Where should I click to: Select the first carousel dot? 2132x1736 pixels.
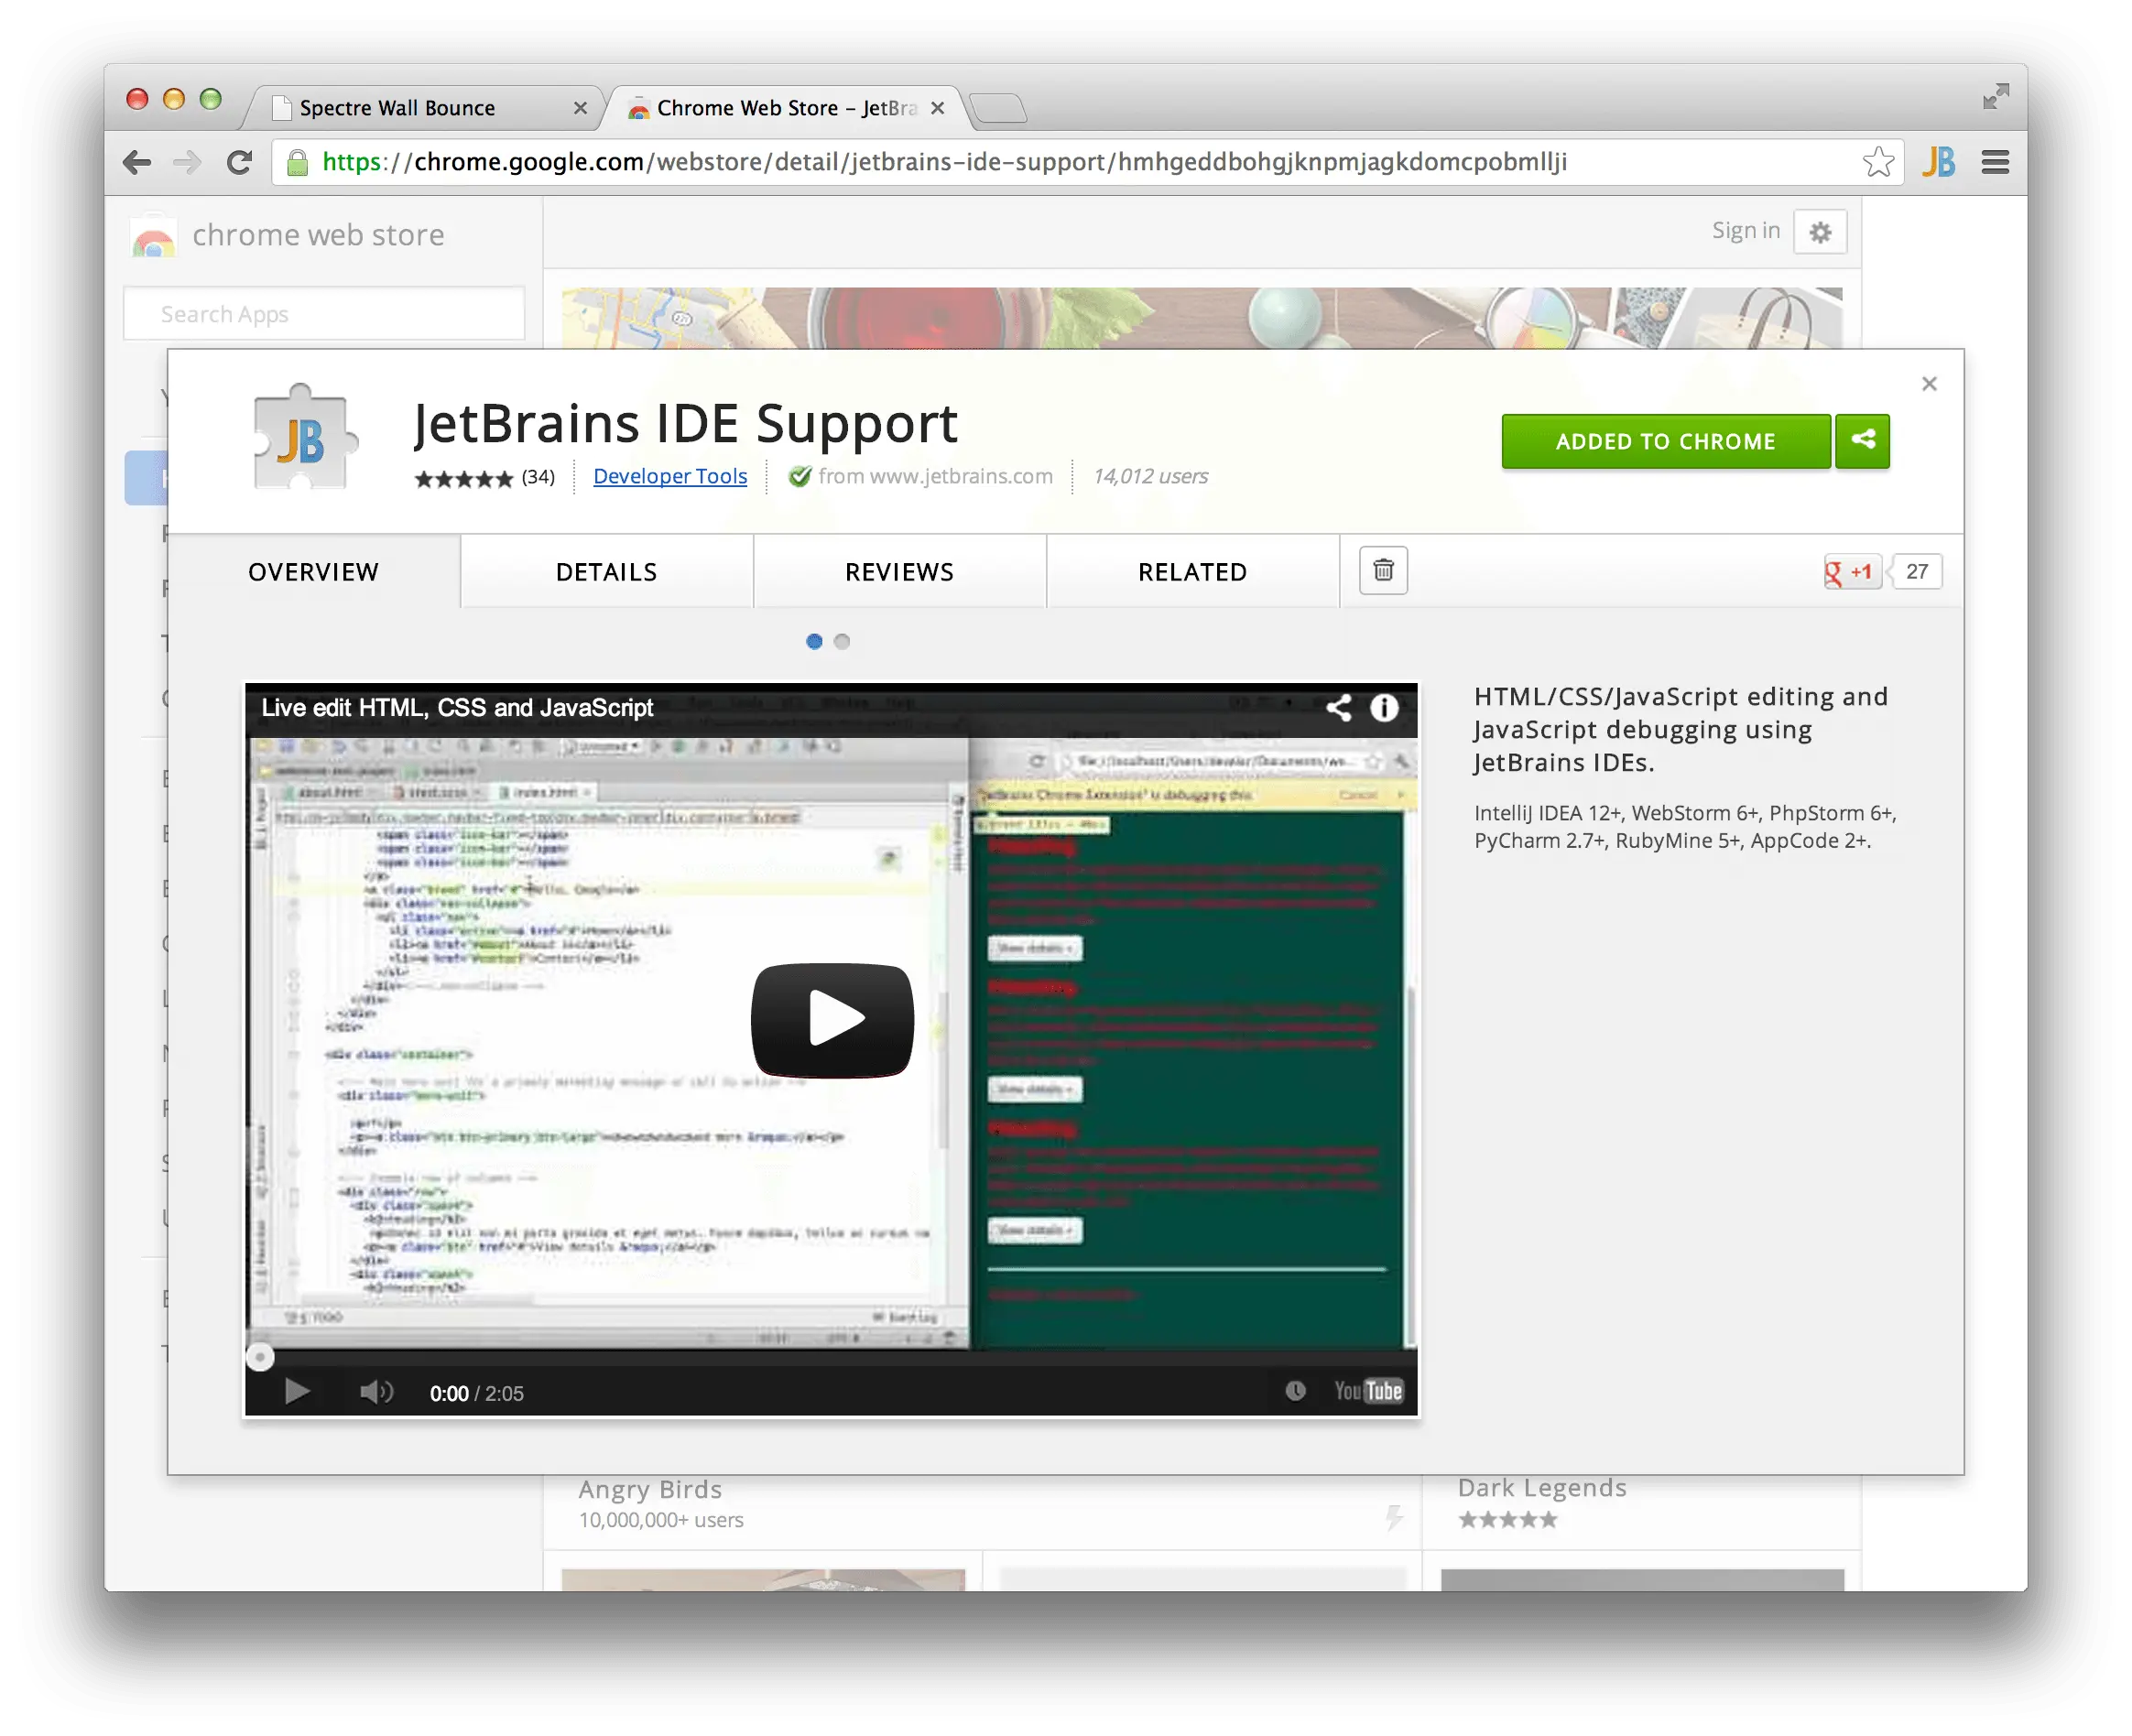tap(814, 641)
